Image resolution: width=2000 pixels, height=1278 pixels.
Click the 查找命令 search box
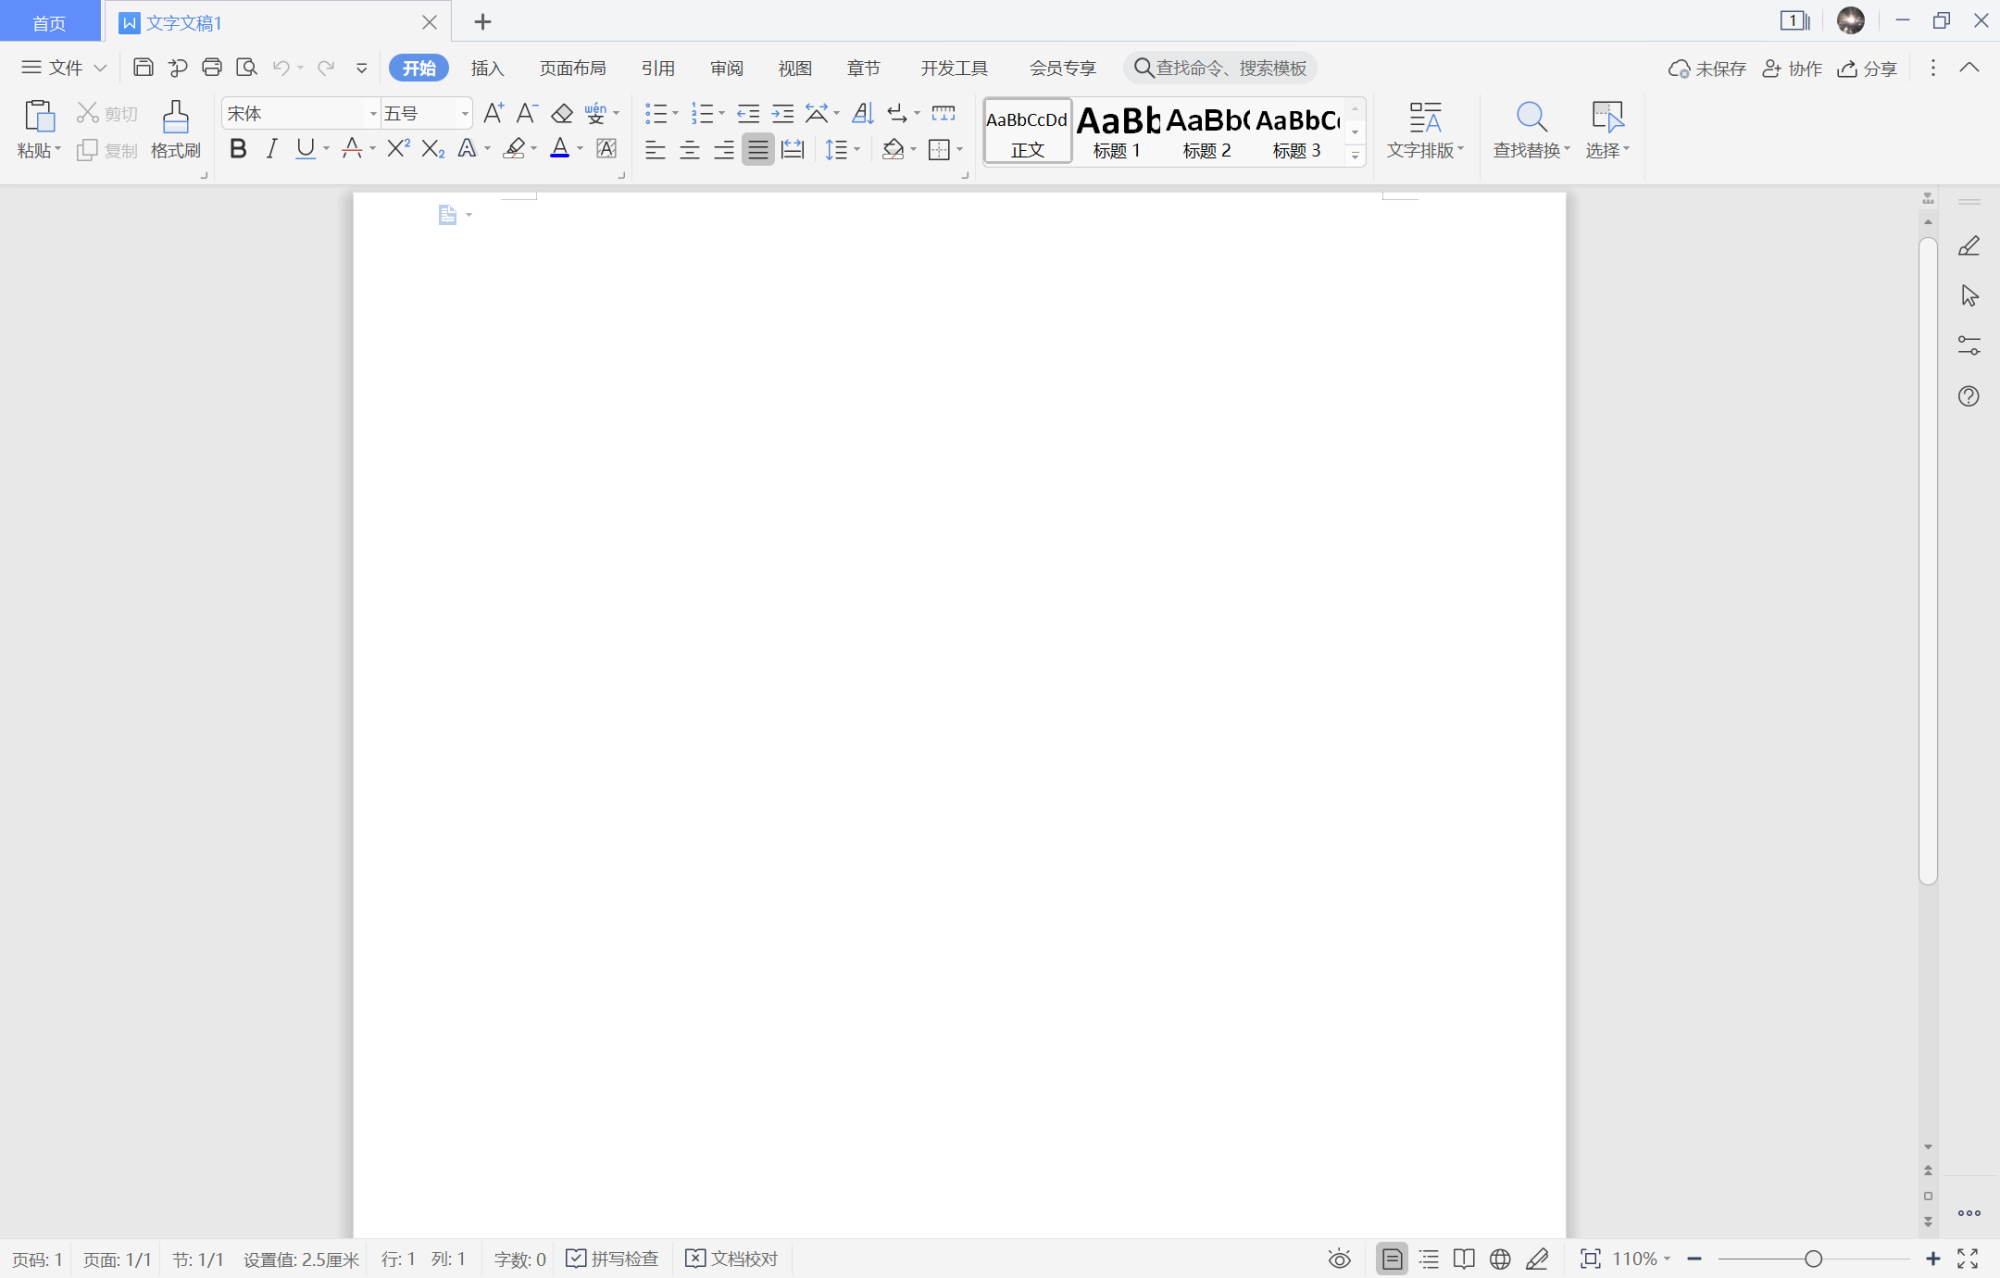(x=1220, y=67)
